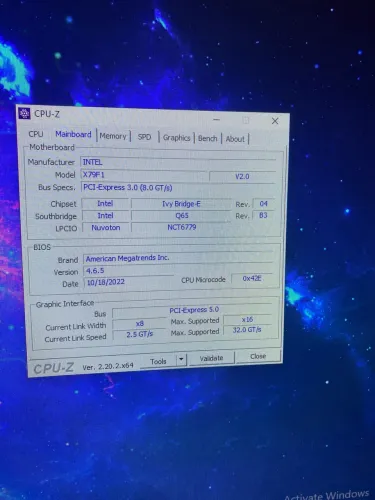Go to the Bench tab
This screenshot has width=375, height=500.
coord(207,138)
